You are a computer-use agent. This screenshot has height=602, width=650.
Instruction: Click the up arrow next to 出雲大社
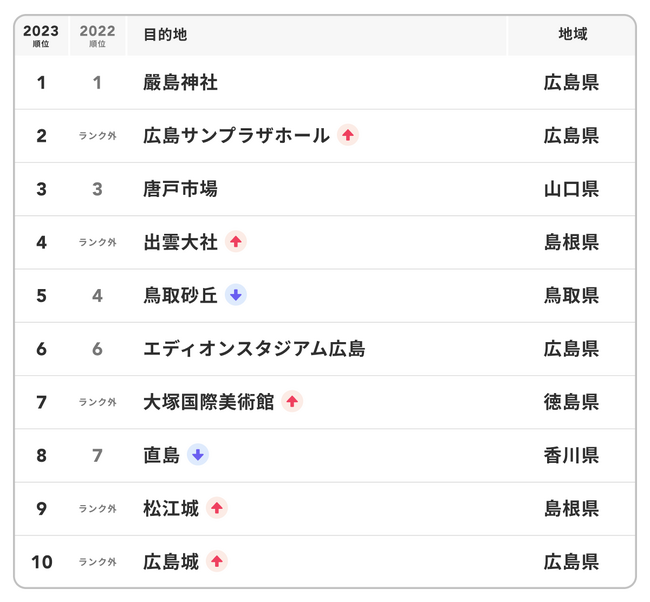pos(235,242)
